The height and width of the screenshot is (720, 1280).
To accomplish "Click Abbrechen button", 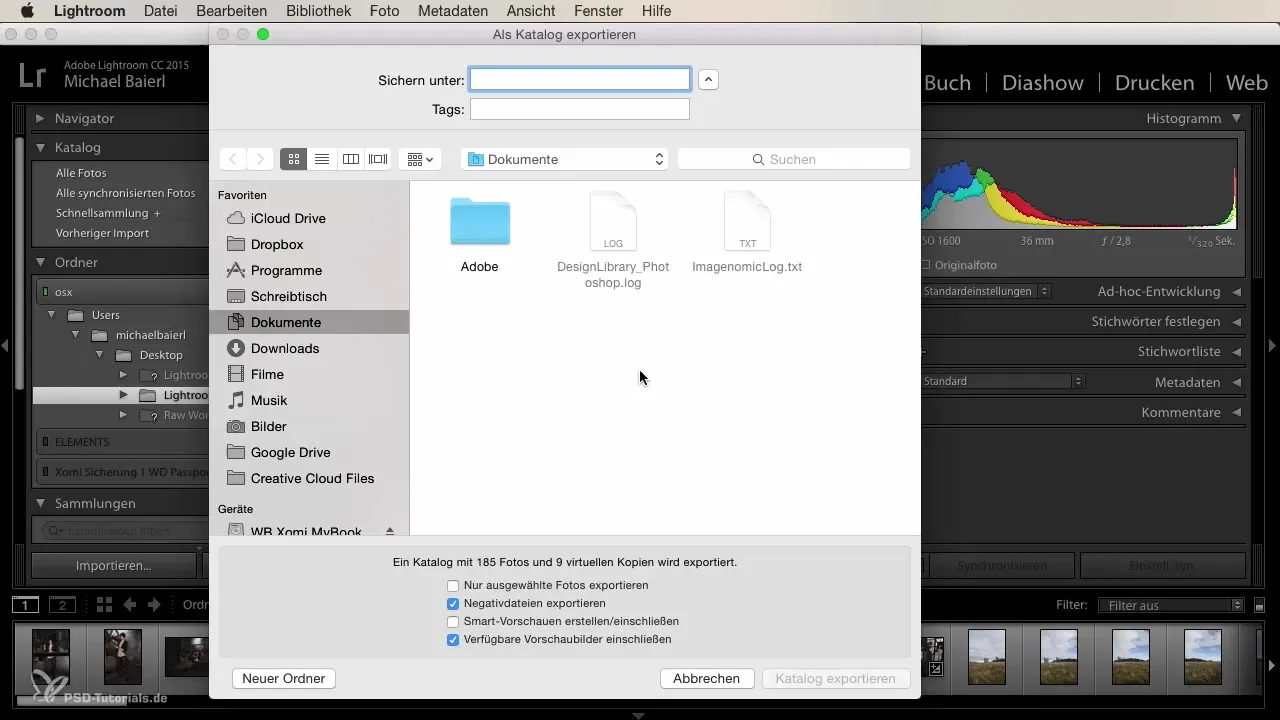I will click(706, 678).
